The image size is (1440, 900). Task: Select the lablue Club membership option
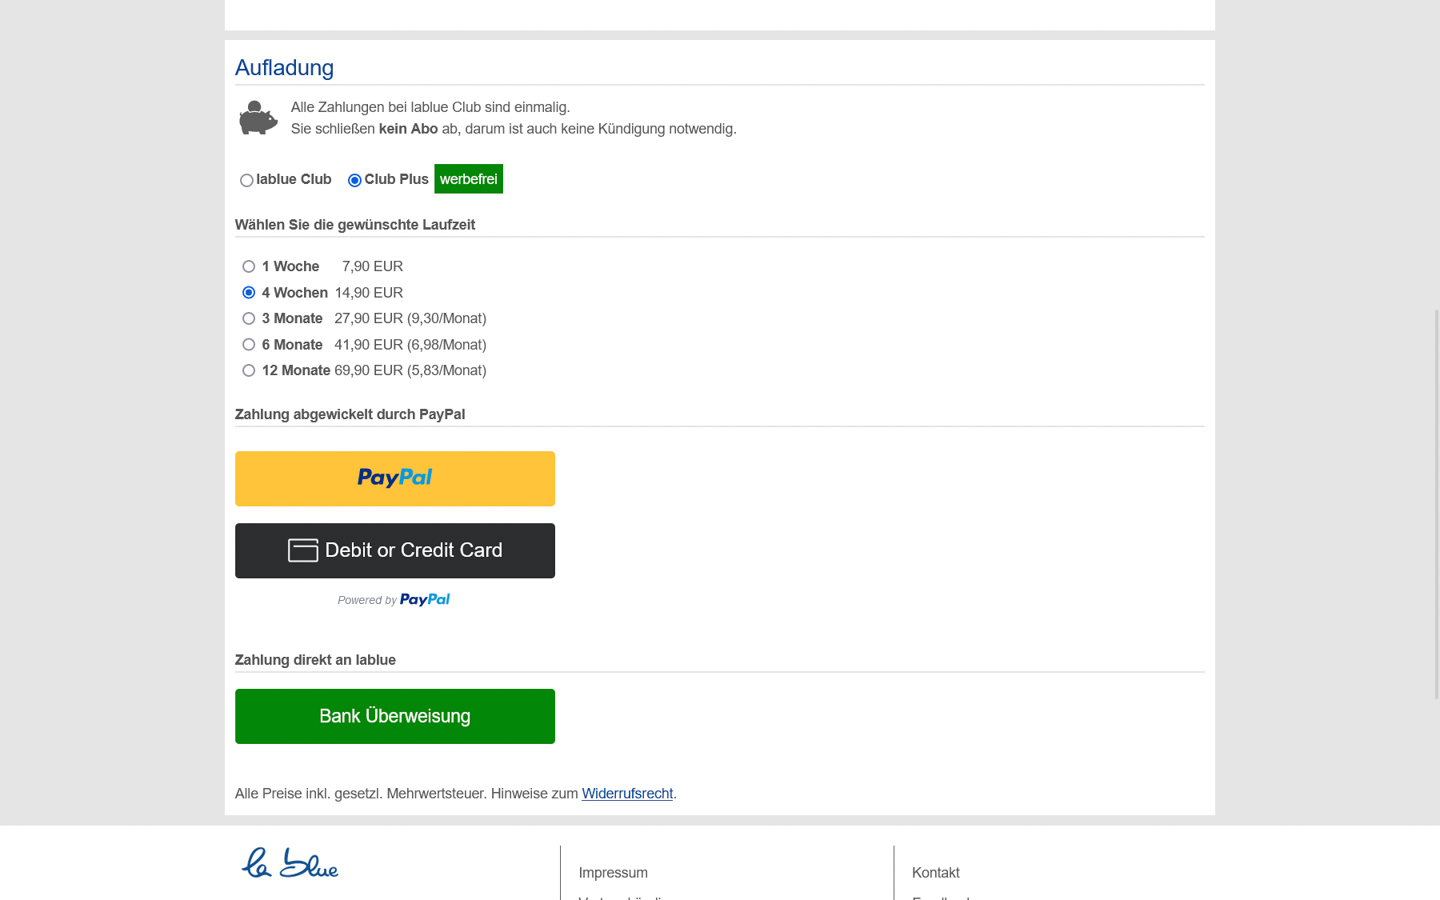point(247,180)
